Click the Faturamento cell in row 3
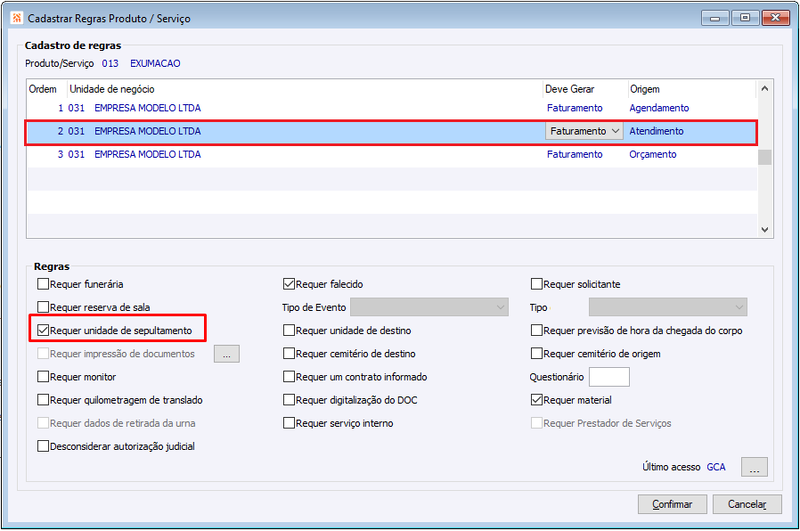Screen dimensions: 800x531 (x=574, y=155)
